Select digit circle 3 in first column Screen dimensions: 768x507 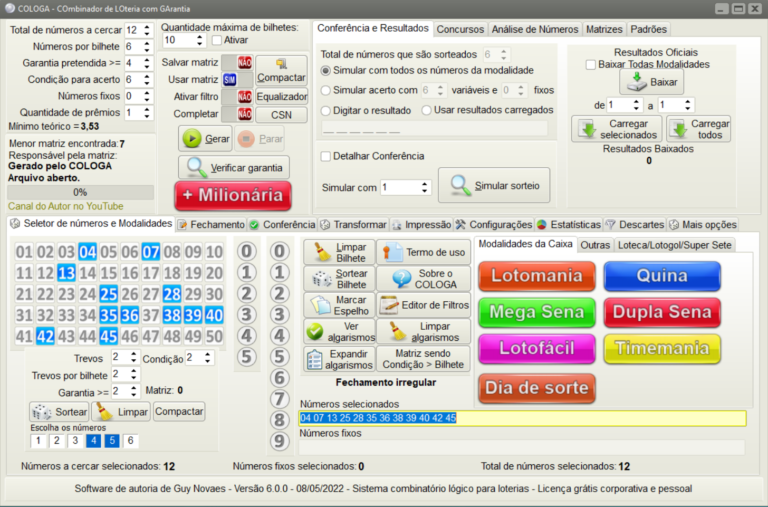click(246, 314)
